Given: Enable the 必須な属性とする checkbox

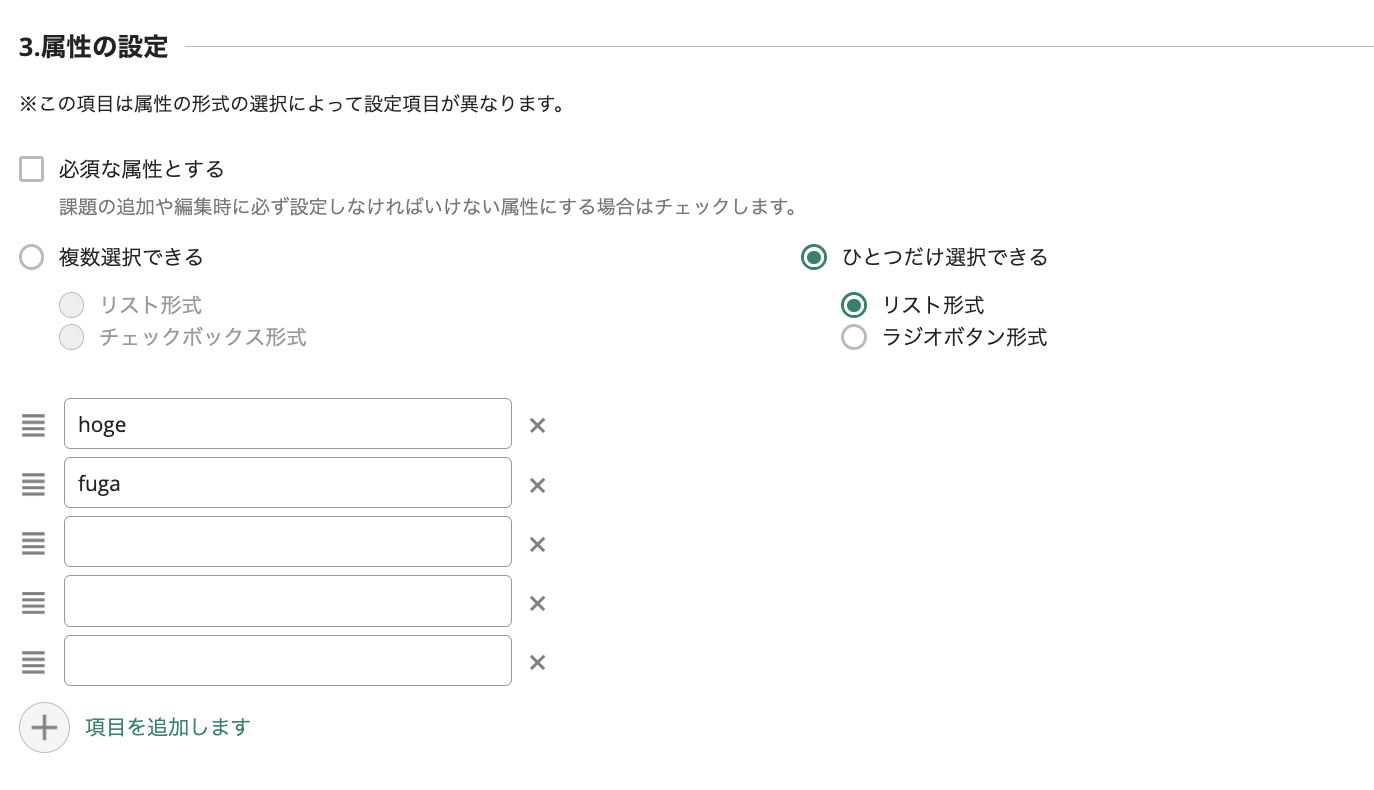Looking at the screenshot, I should [x=31, y=169].
